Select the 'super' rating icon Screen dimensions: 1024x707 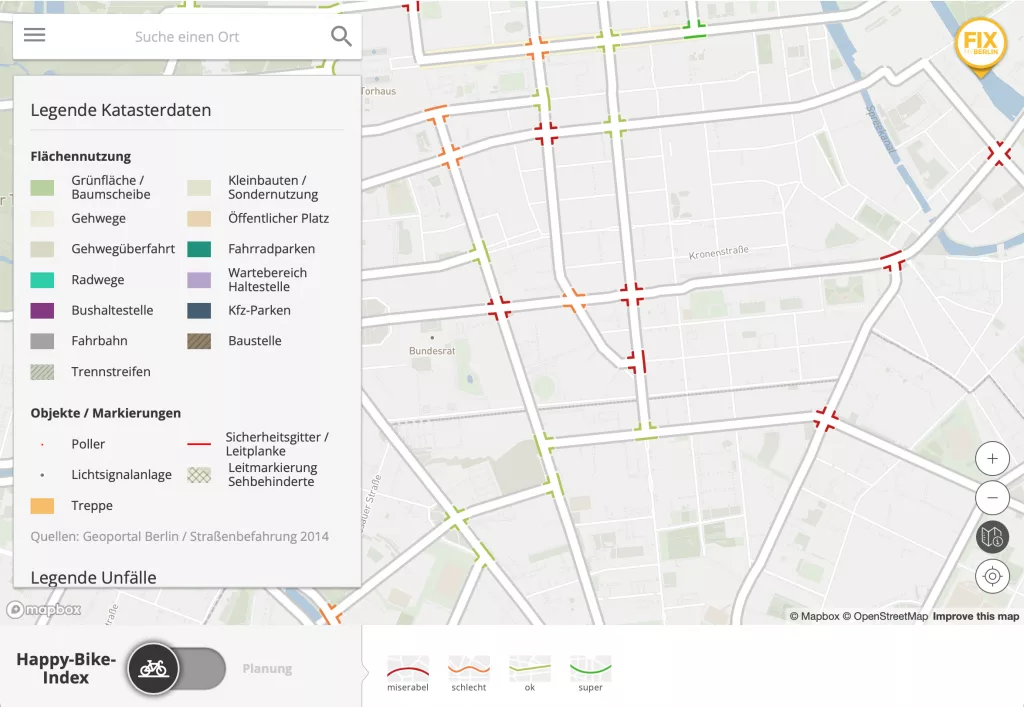(x=590, y=665)
